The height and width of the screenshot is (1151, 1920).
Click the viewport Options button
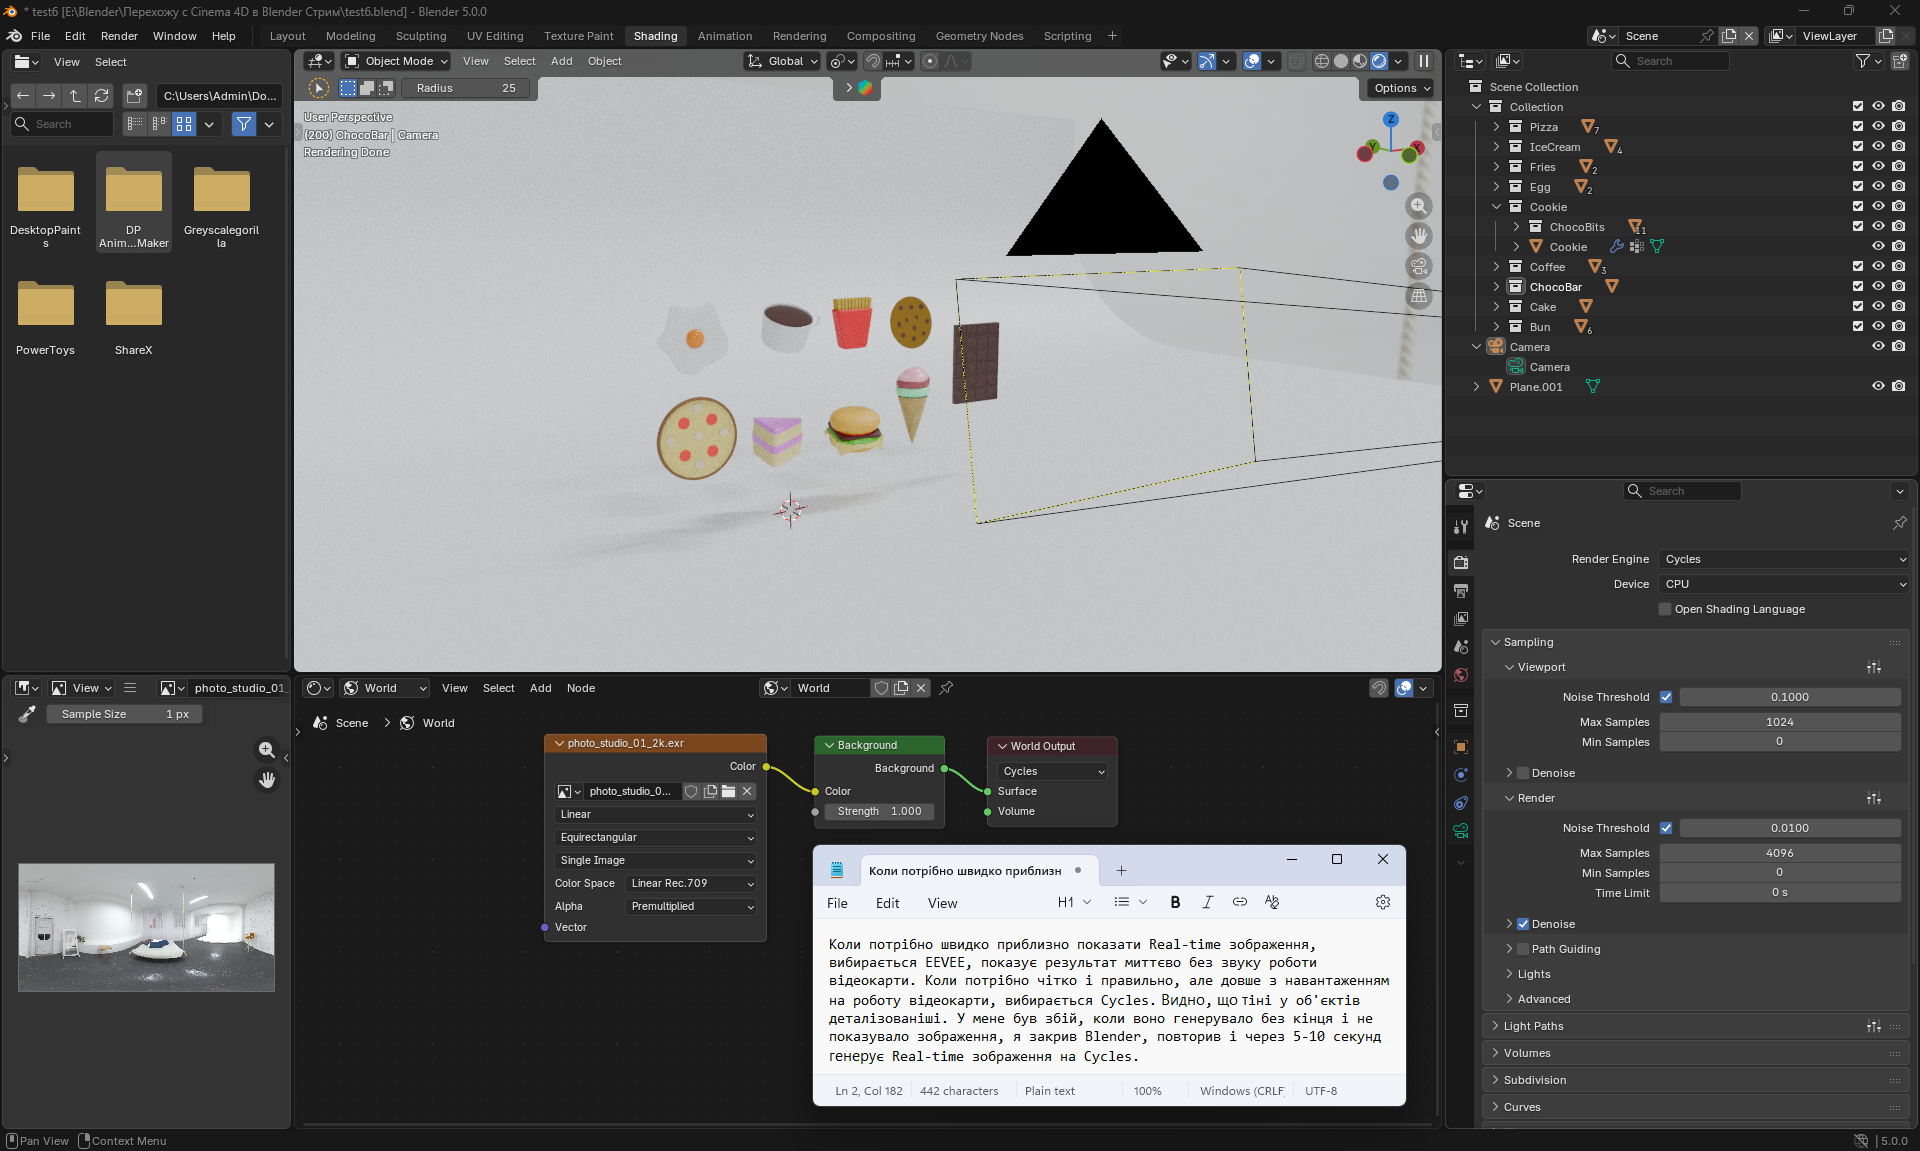(x=1402, y=88)
